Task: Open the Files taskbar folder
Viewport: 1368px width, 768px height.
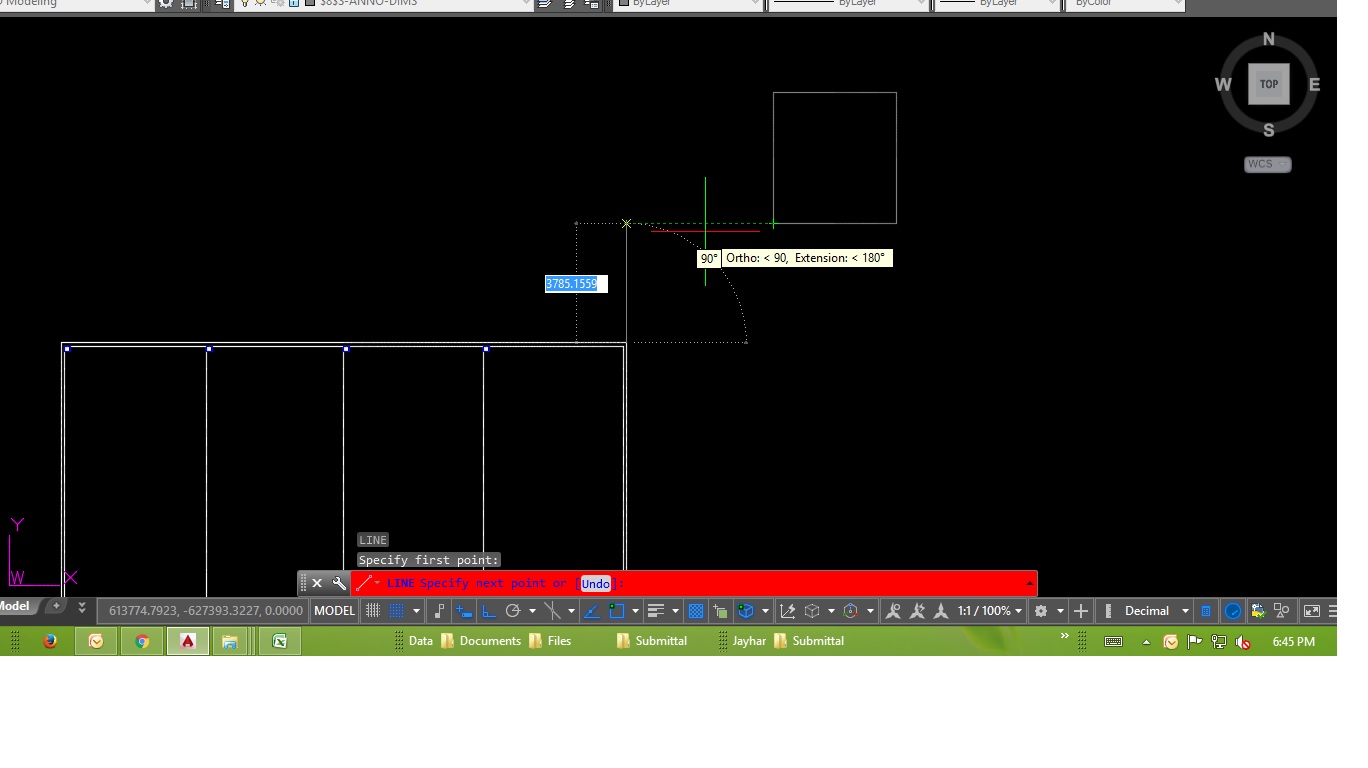Action: coord(550,641)
